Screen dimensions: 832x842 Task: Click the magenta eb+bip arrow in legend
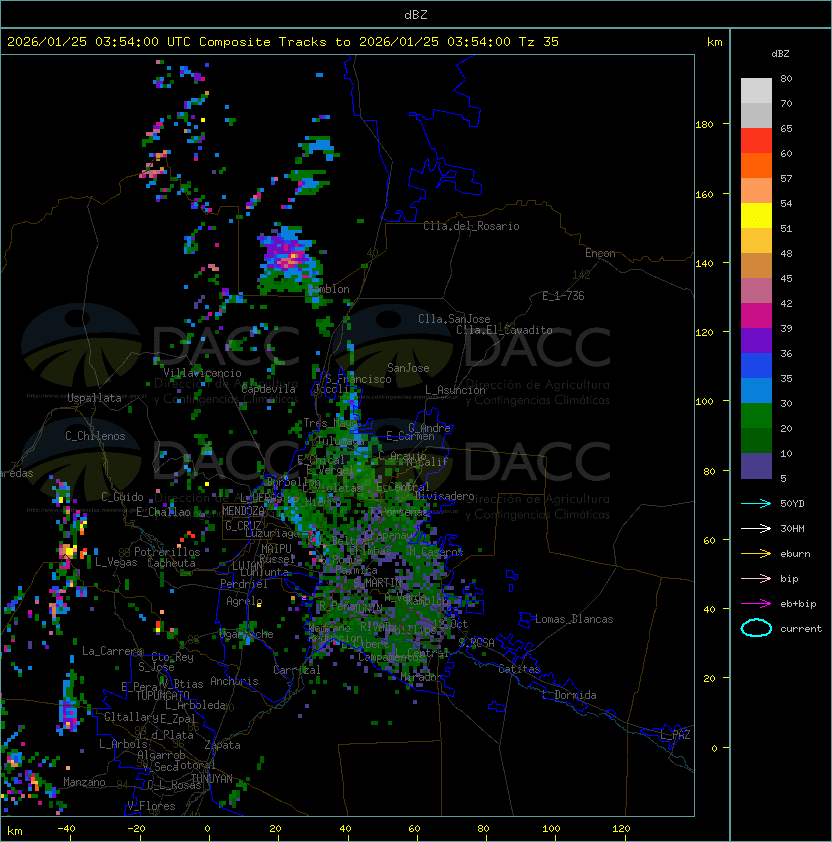pyautogui.click(x=756, y=604)
